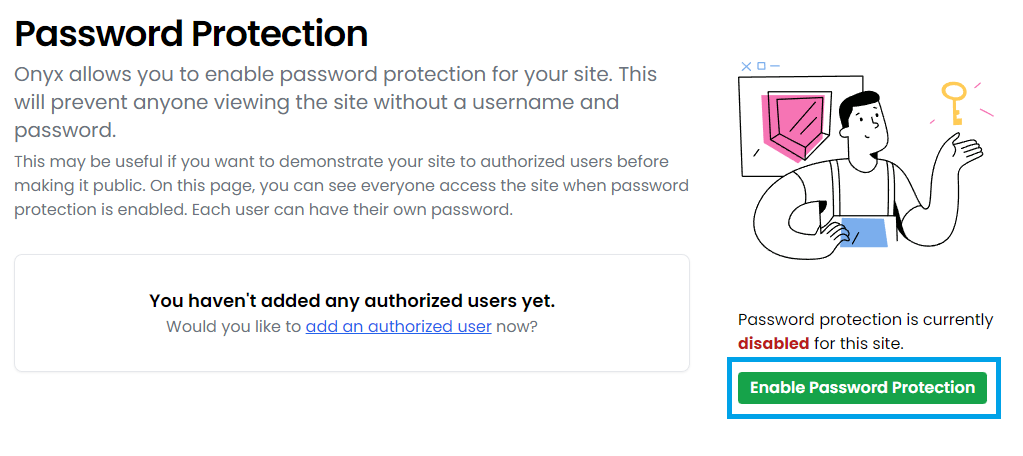Click the blue X icon above the illustration
Viewport: 1023px width, 456px height.
746,66
